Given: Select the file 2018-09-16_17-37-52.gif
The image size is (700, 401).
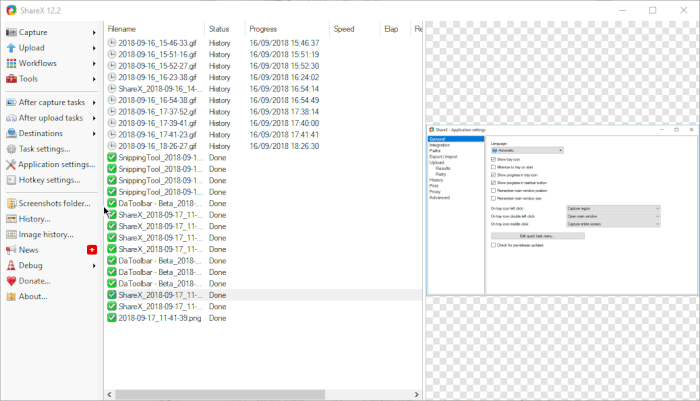Looking at the screenshot, I should (x=157, y=112).
